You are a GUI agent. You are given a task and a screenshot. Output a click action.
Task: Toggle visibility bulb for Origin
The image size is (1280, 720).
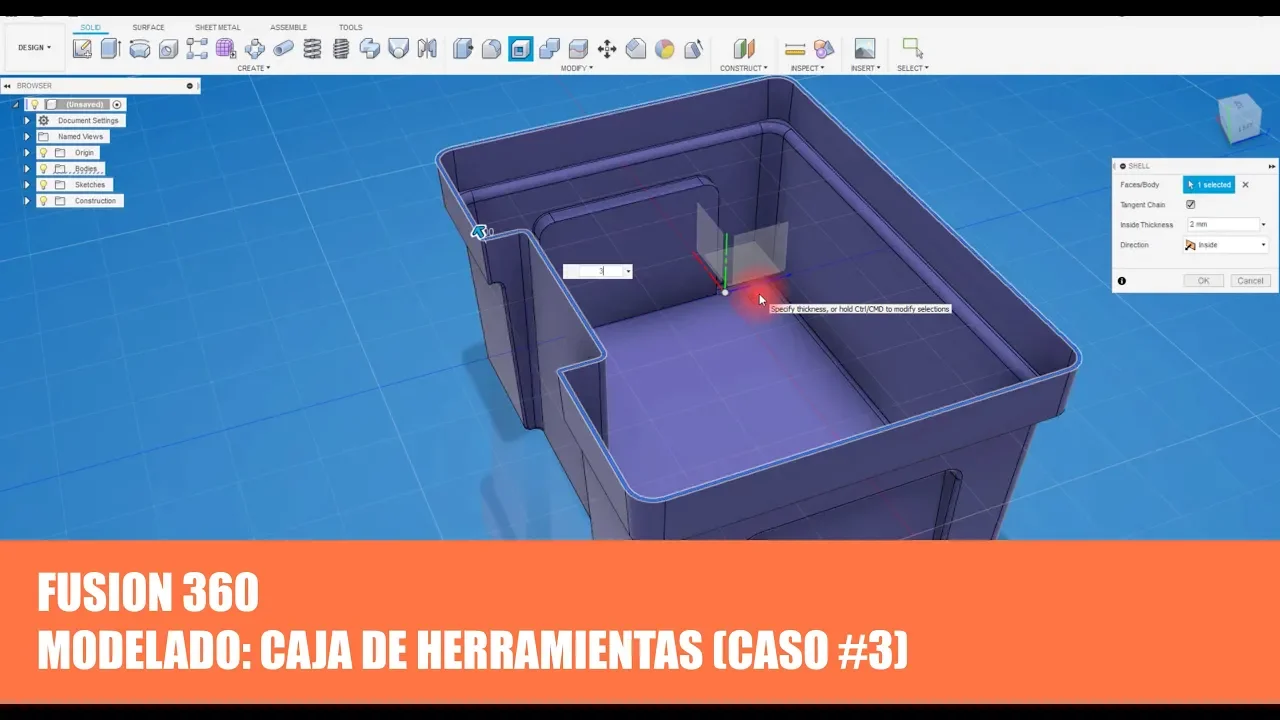pos(43,153)
